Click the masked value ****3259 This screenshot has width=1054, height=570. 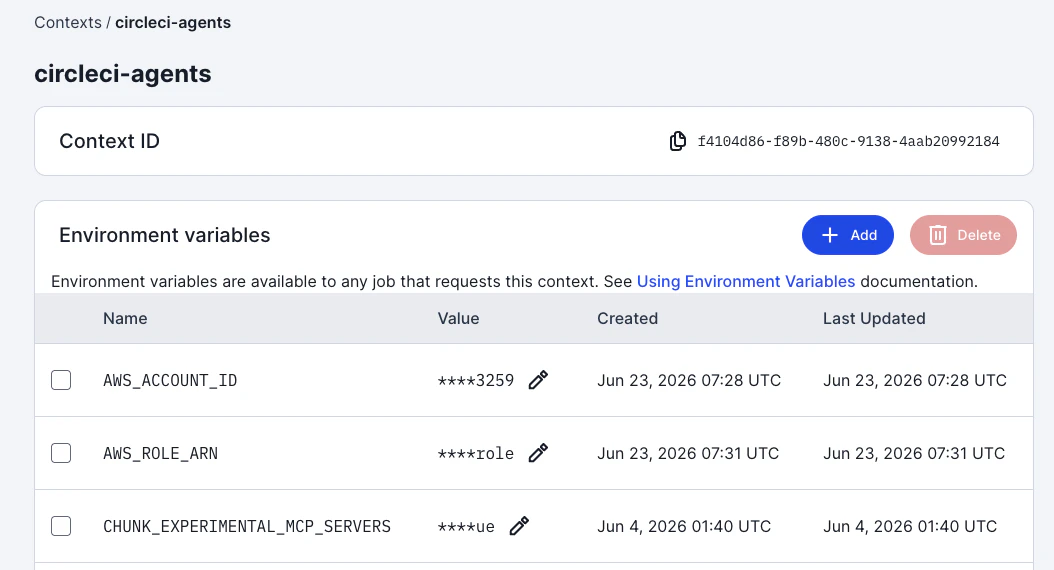point(476,380)
